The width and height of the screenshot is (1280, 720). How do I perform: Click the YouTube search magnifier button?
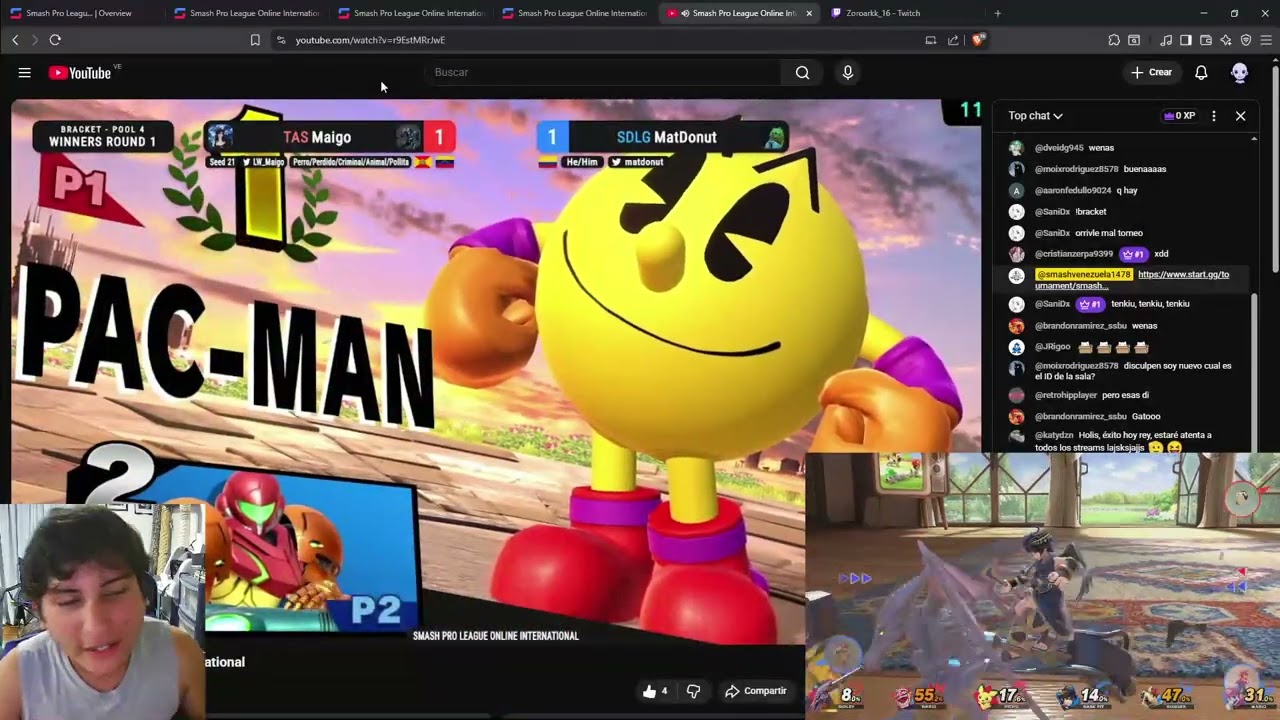click(802, 72)
